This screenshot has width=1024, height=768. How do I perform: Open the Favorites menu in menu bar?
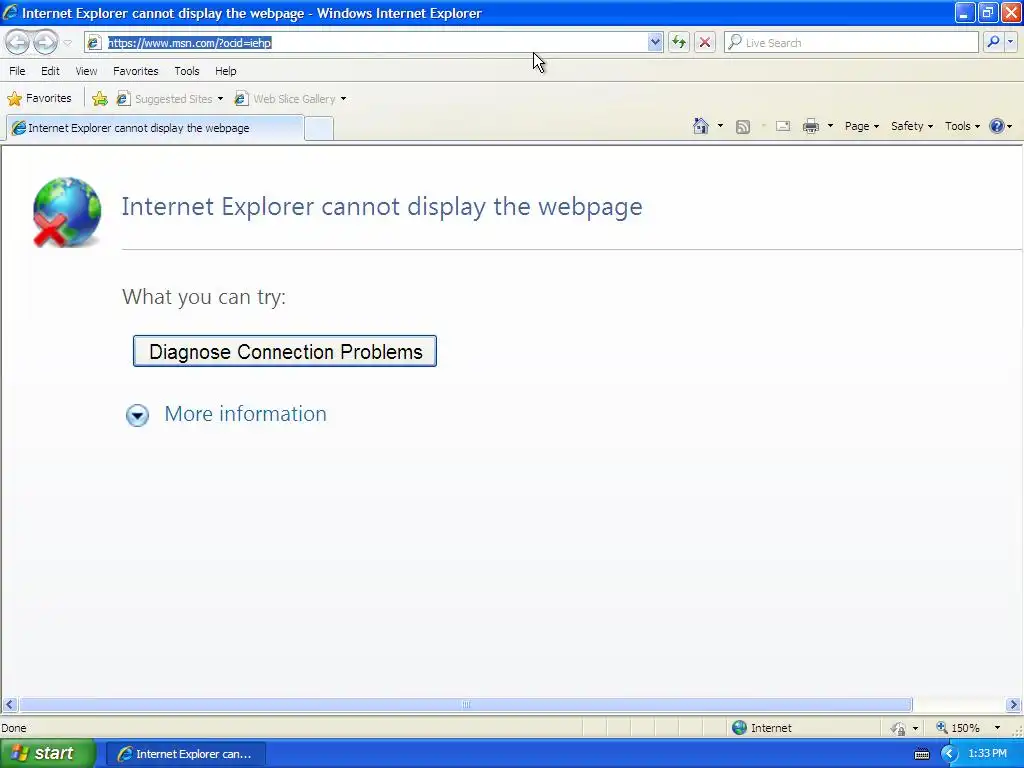136,71
